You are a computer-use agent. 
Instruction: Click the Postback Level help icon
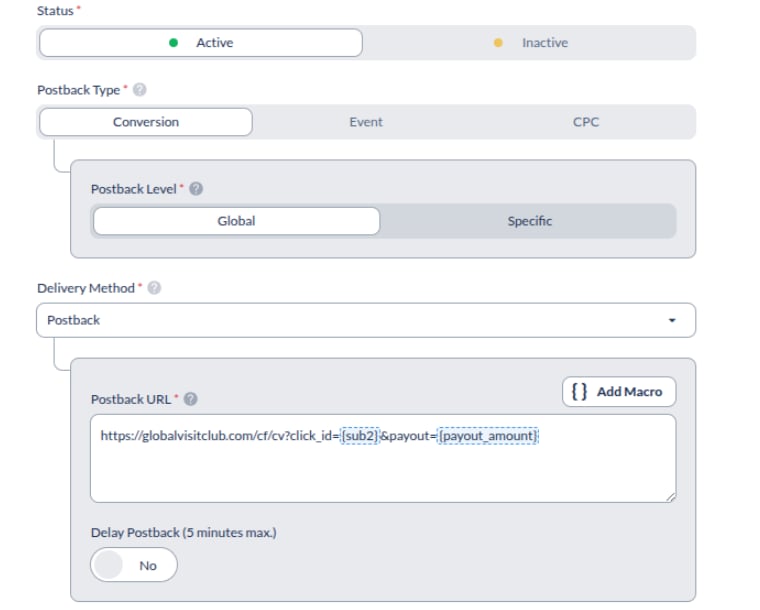coord(196,188)
